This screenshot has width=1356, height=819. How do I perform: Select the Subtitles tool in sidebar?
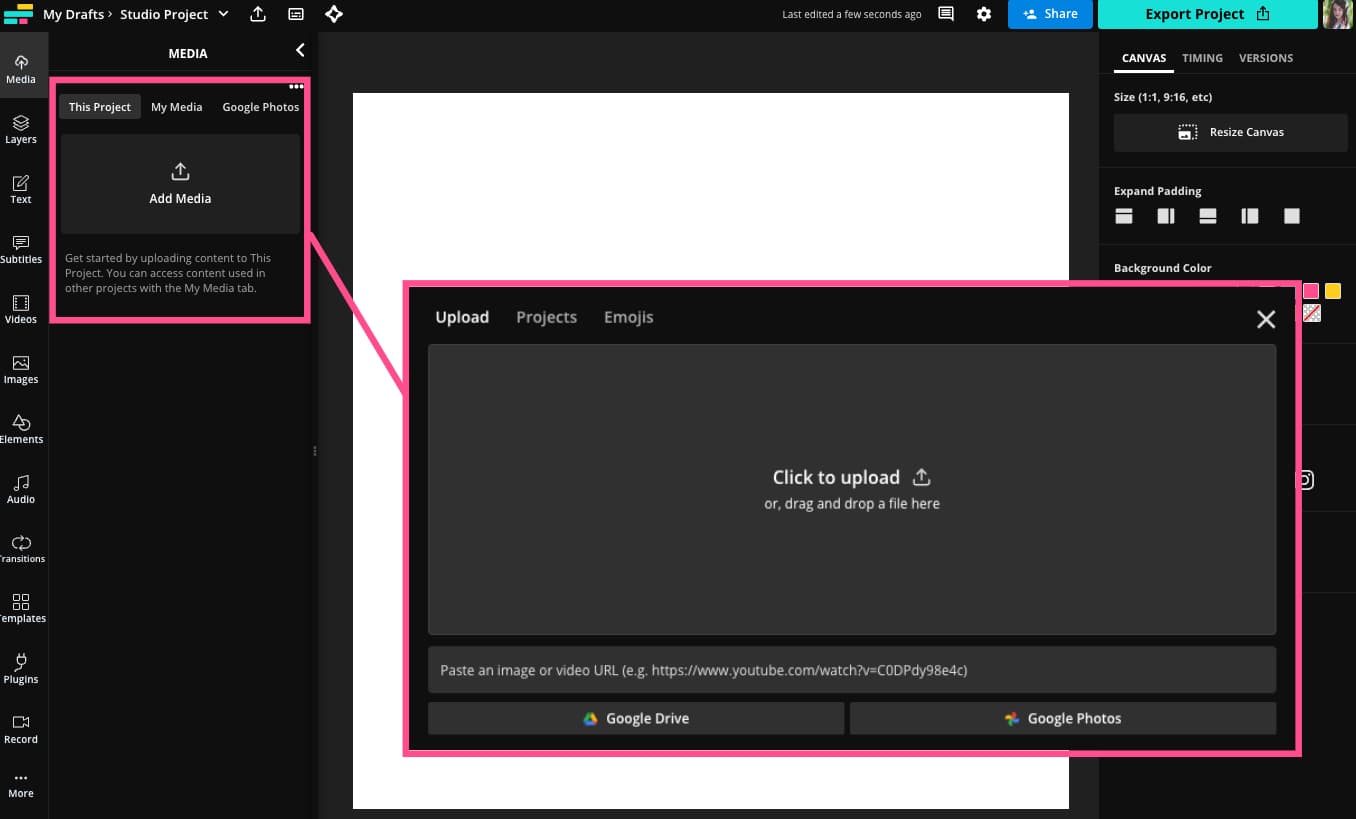(x=21, y=249)
